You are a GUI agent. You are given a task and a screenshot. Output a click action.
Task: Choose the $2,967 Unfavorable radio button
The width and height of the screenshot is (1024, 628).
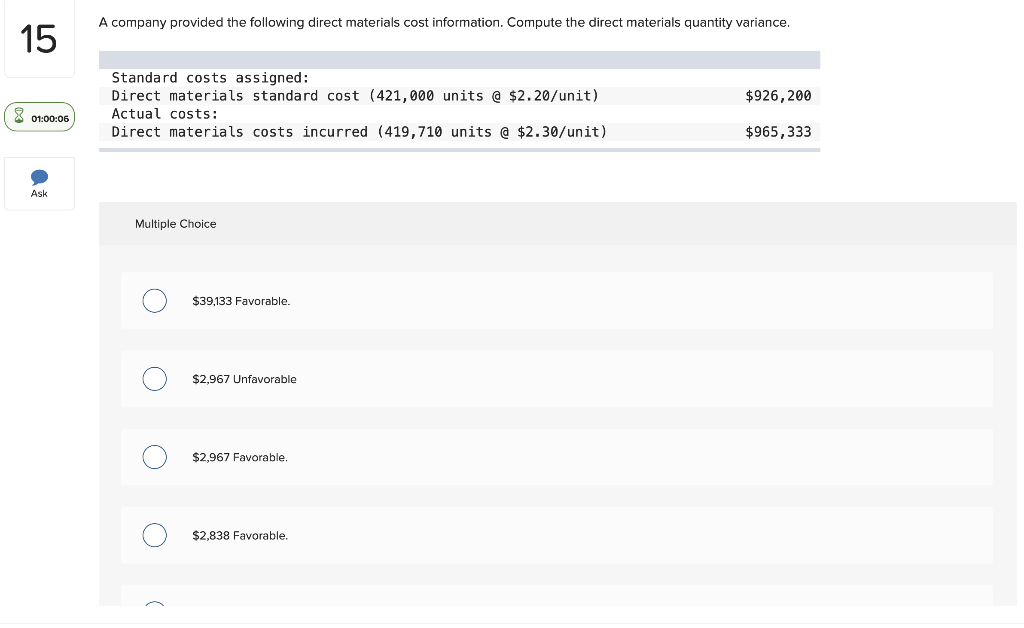pos(155,379)
